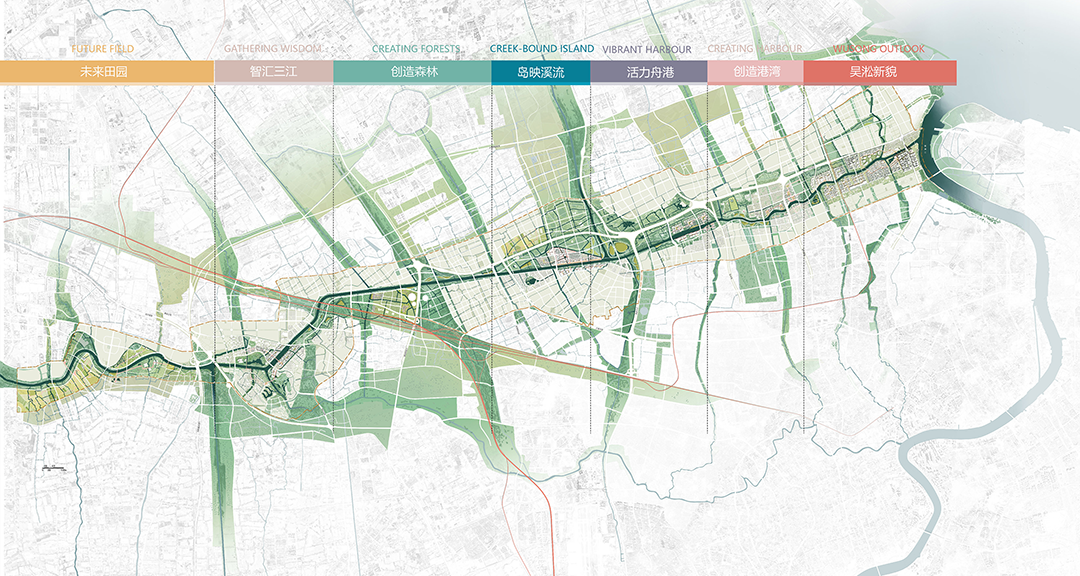Image resolution: width=1080 pixels, height=576 pixels.
Task: Click the red 吴淞新貌 banner segment
Action: [x=879, y=72]
